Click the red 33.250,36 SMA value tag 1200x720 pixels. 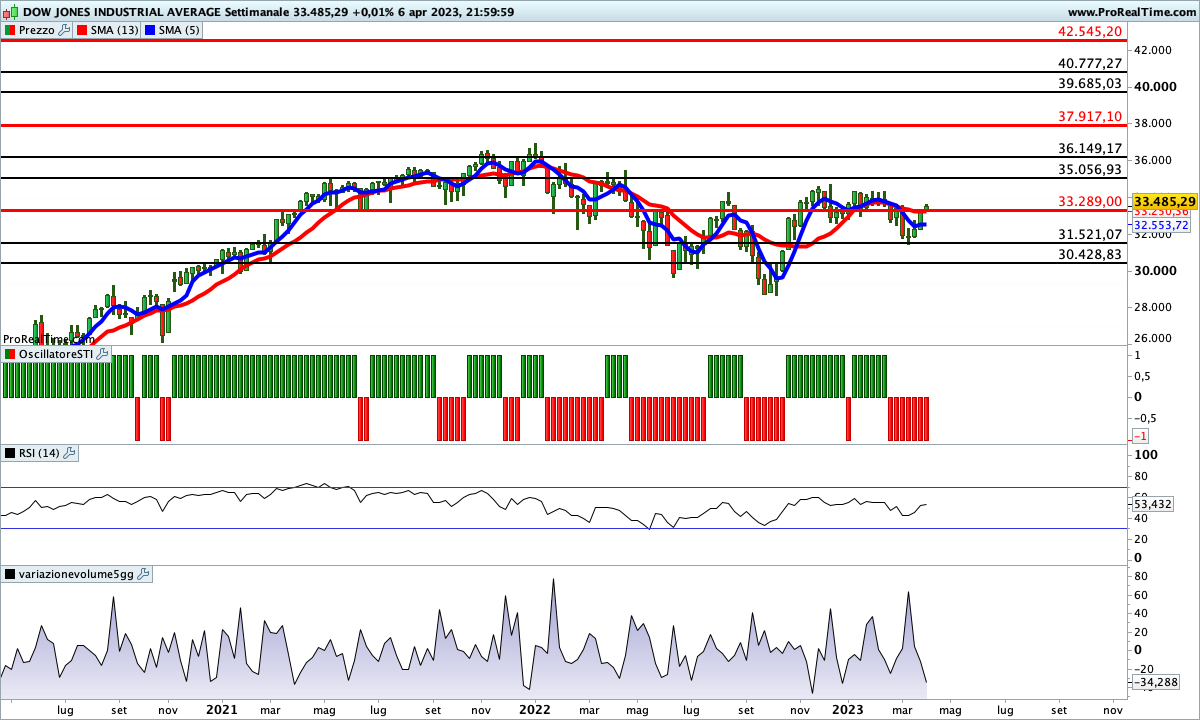pyautogui.click(x=1161, y=212)
